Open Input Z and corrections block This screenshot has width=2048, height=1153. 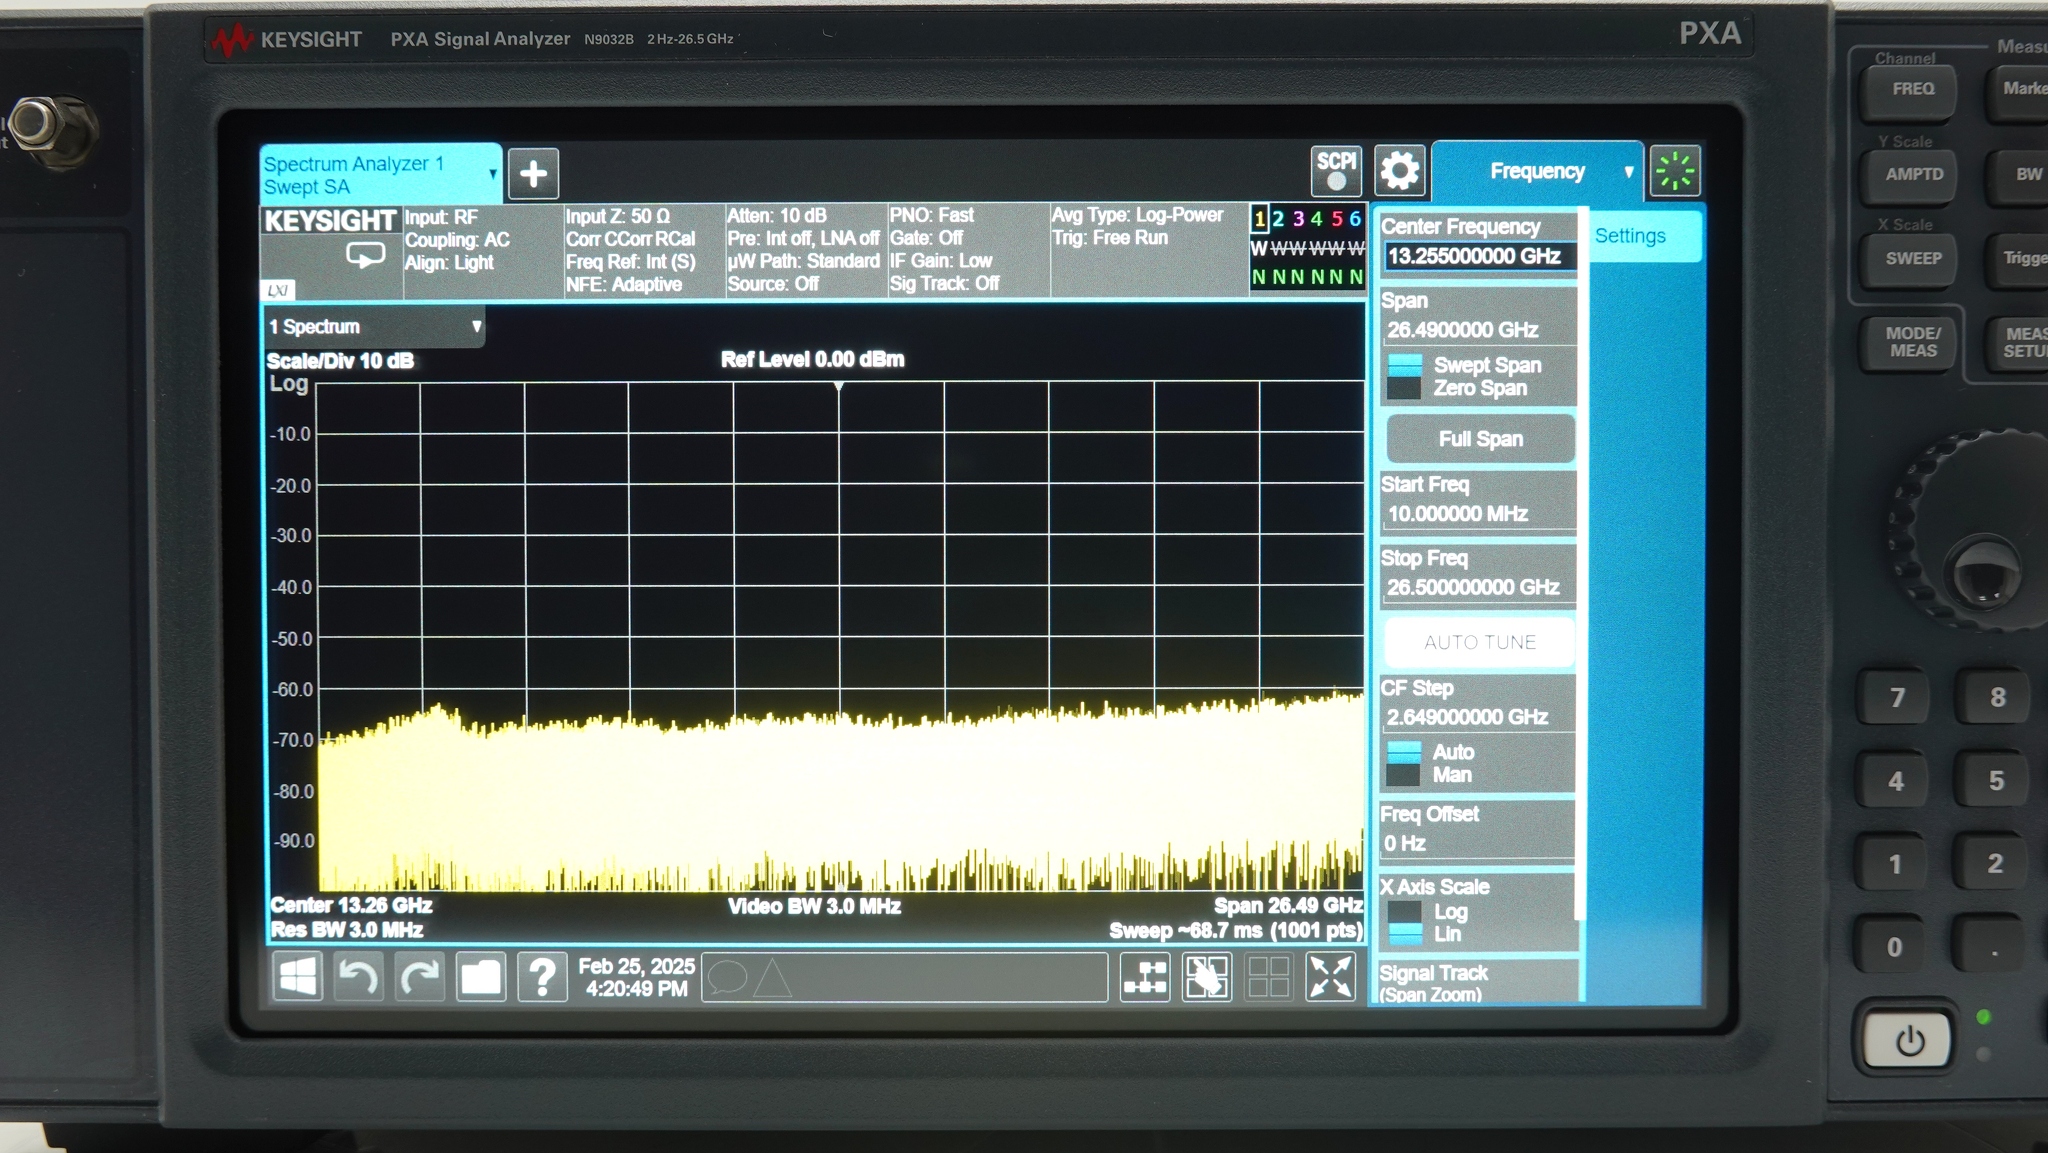coord(644,250)
